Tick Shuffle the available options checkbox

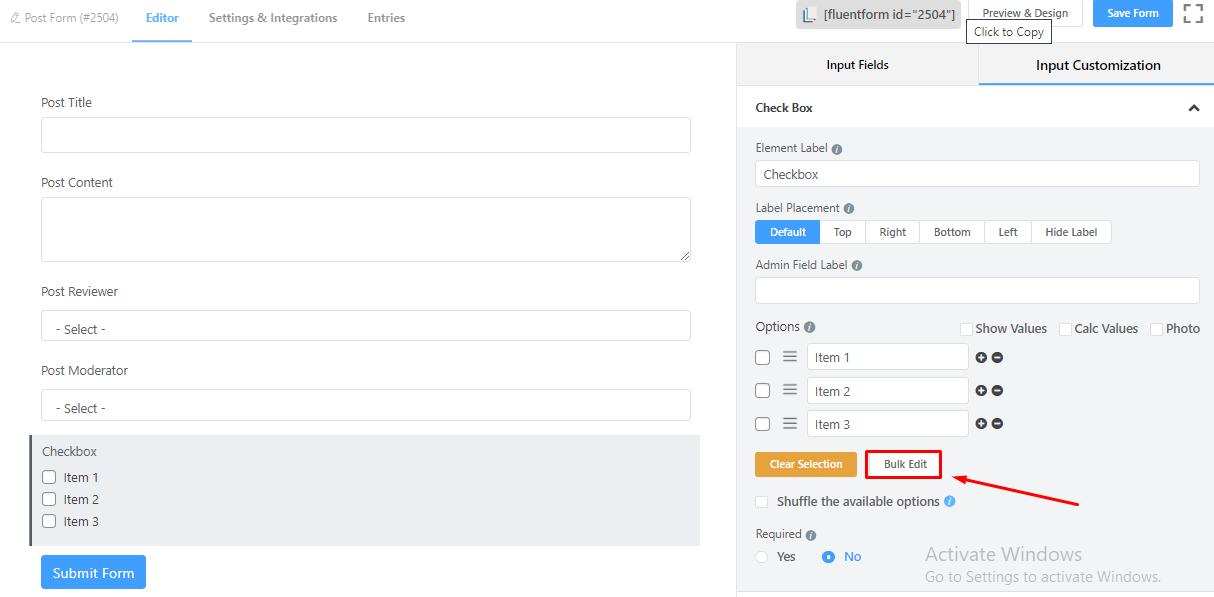point(762,502)
